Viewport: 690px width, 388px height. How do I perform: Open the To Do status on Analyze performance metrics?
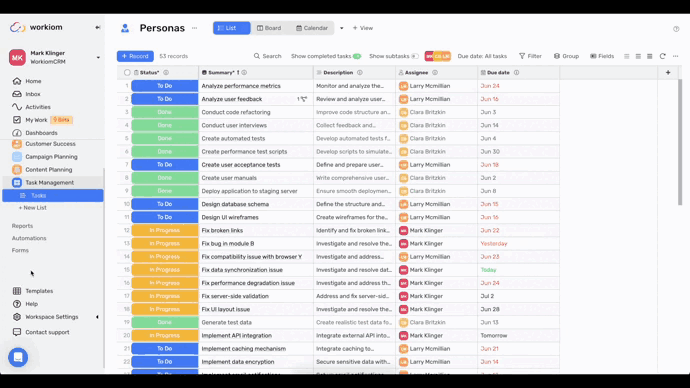(165, 86)
